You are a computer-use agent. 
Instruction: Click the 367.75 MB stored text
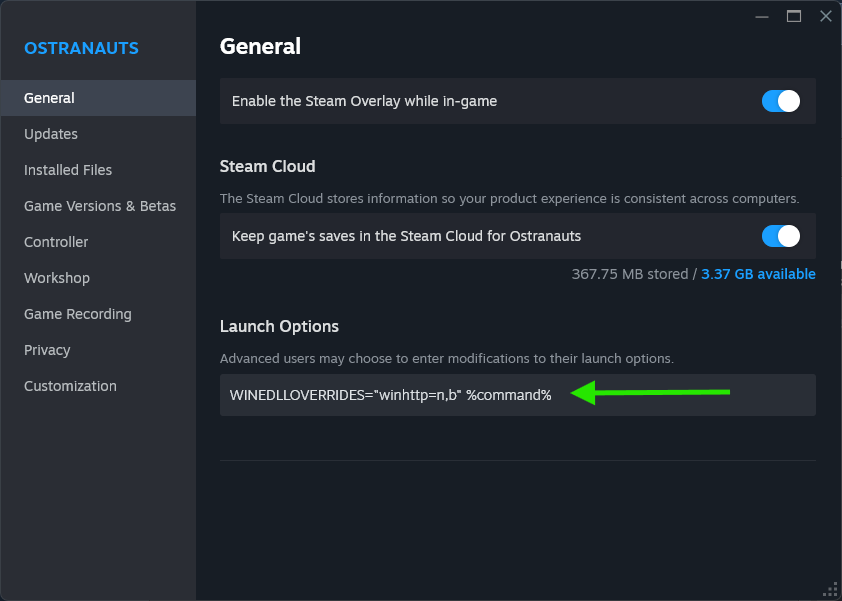630,274
